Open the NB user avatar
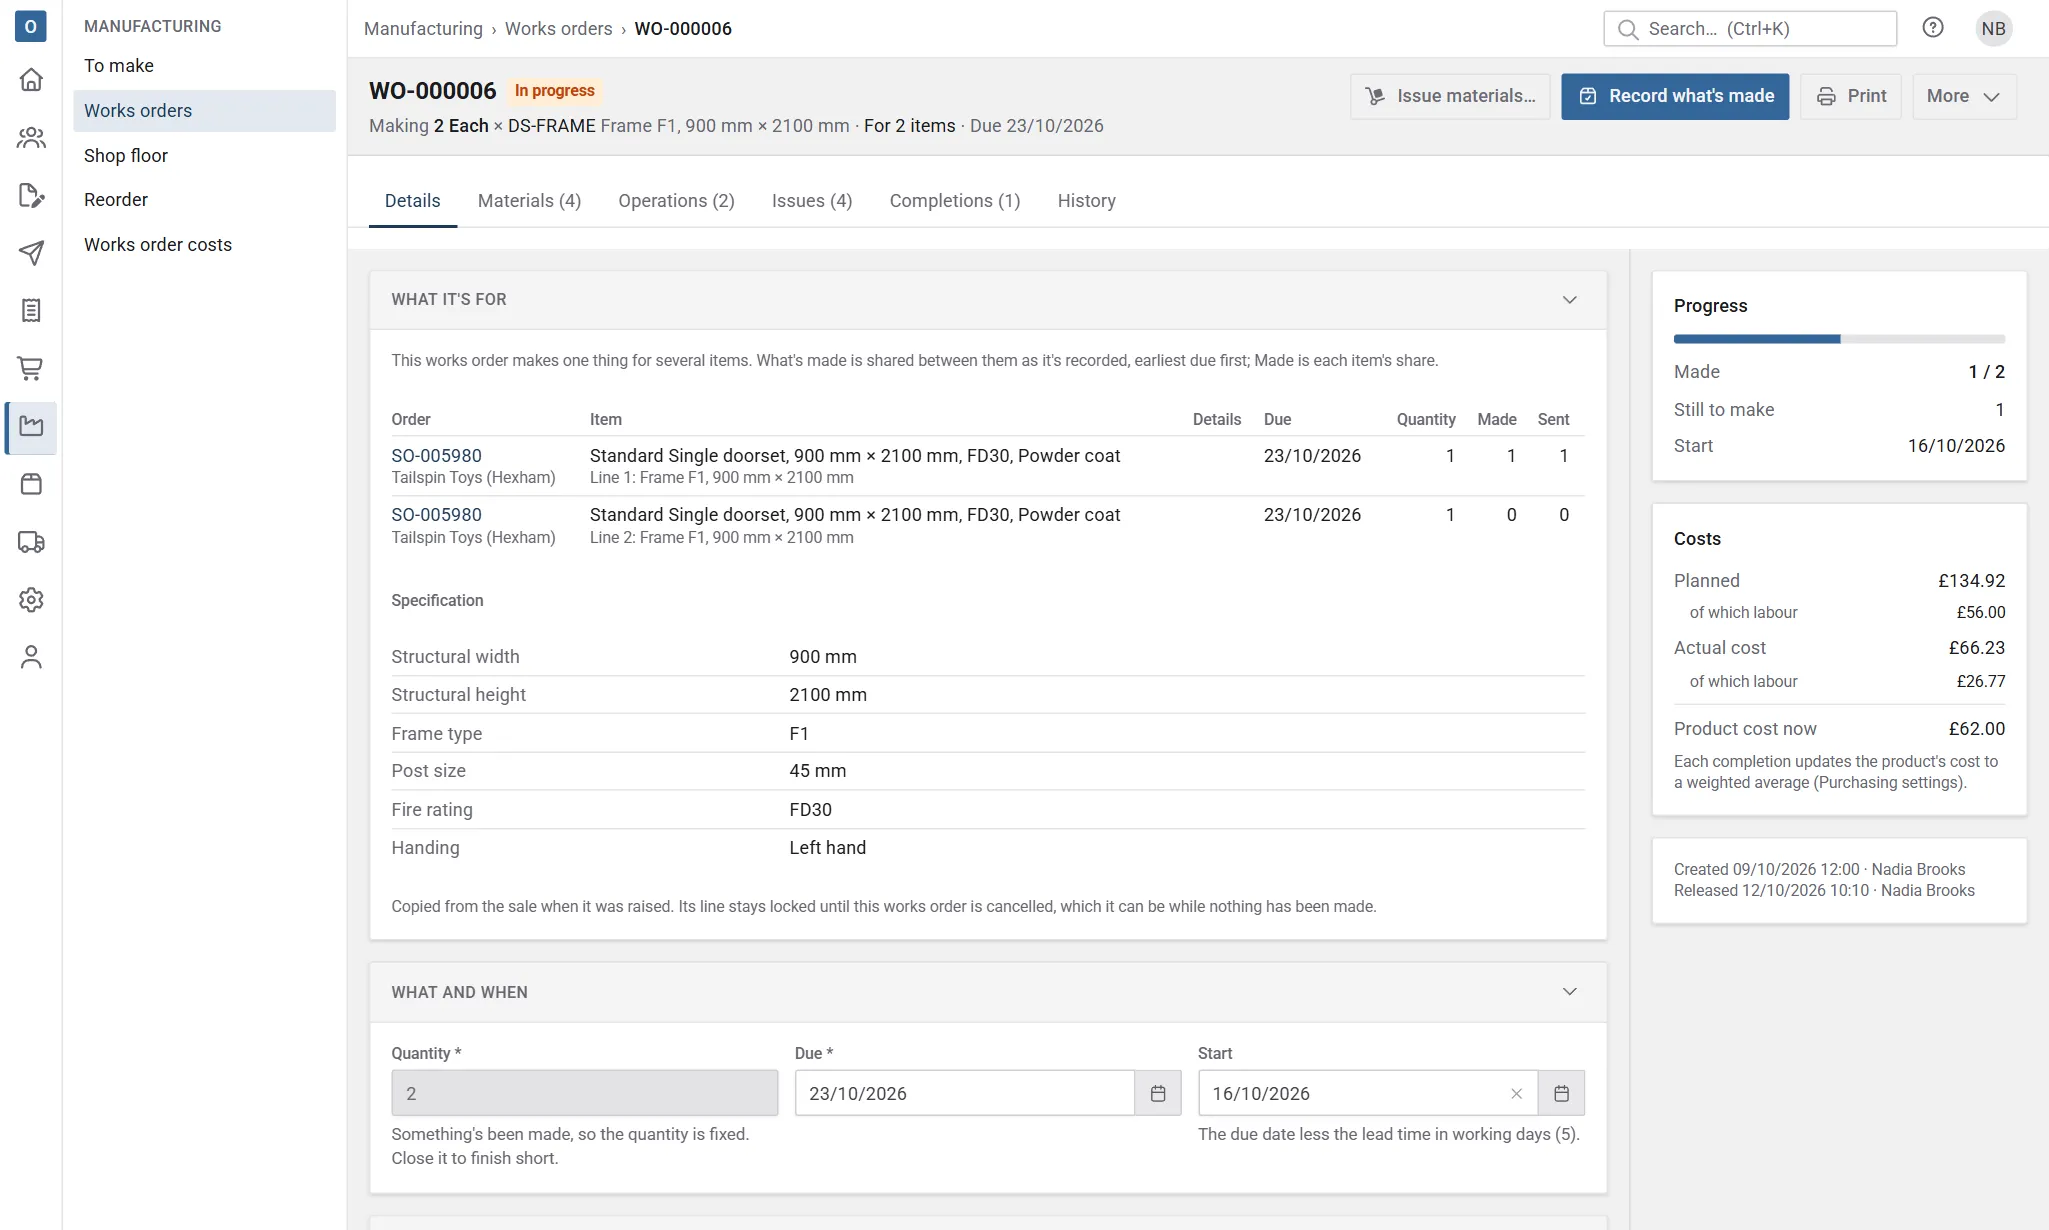2049x1230 pixels. (x=1993, y=28)
